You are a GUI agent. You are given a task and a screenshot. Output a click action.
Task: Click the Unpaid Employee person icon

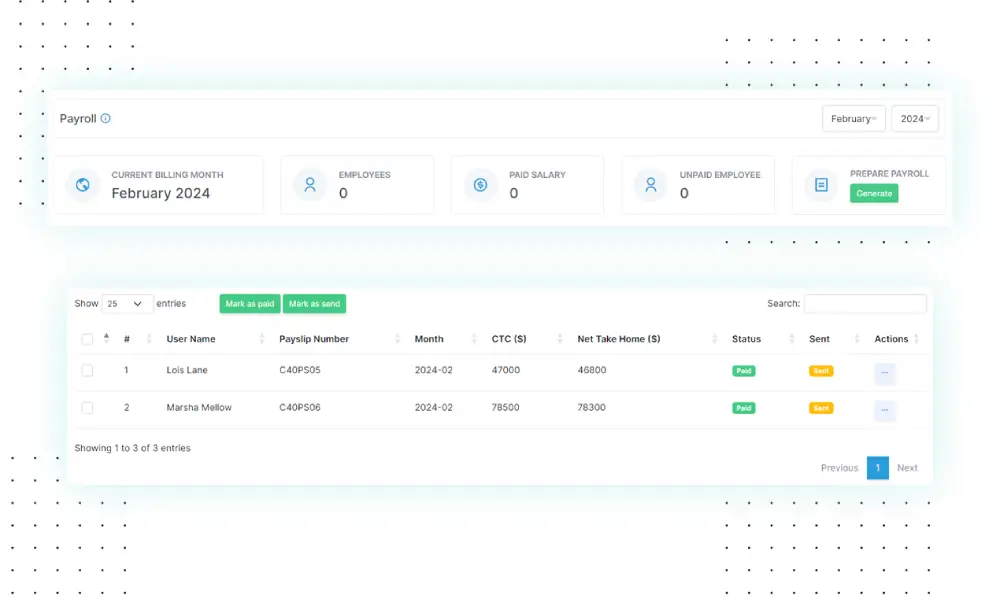click(651, 185)
